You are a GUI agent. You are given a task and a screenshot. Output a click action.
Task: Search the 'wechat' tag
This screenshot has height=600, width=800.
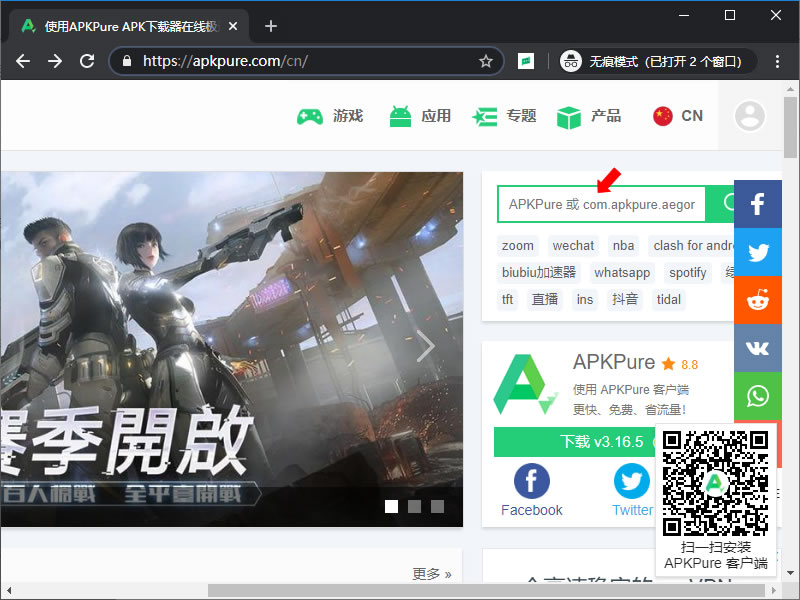coord(573,246)
